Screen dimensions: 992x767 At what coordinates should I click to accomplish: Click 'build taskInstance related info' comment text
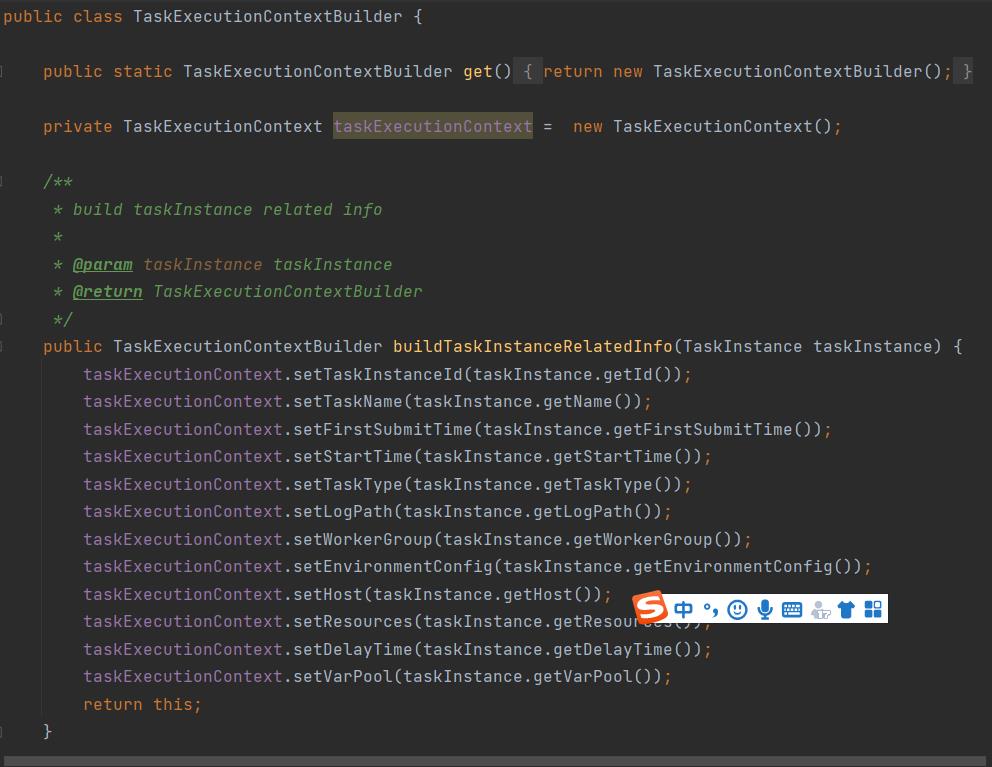[227, 209]
